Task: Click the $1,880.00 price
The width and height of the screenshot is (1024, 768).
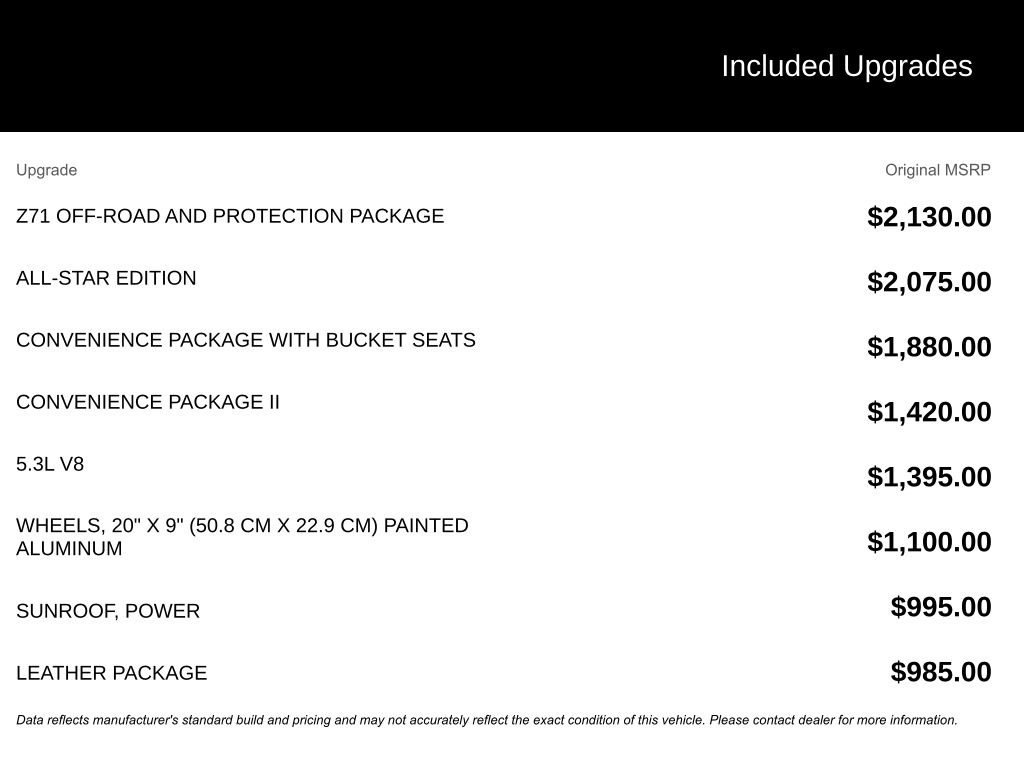Action: click(929, 347)
